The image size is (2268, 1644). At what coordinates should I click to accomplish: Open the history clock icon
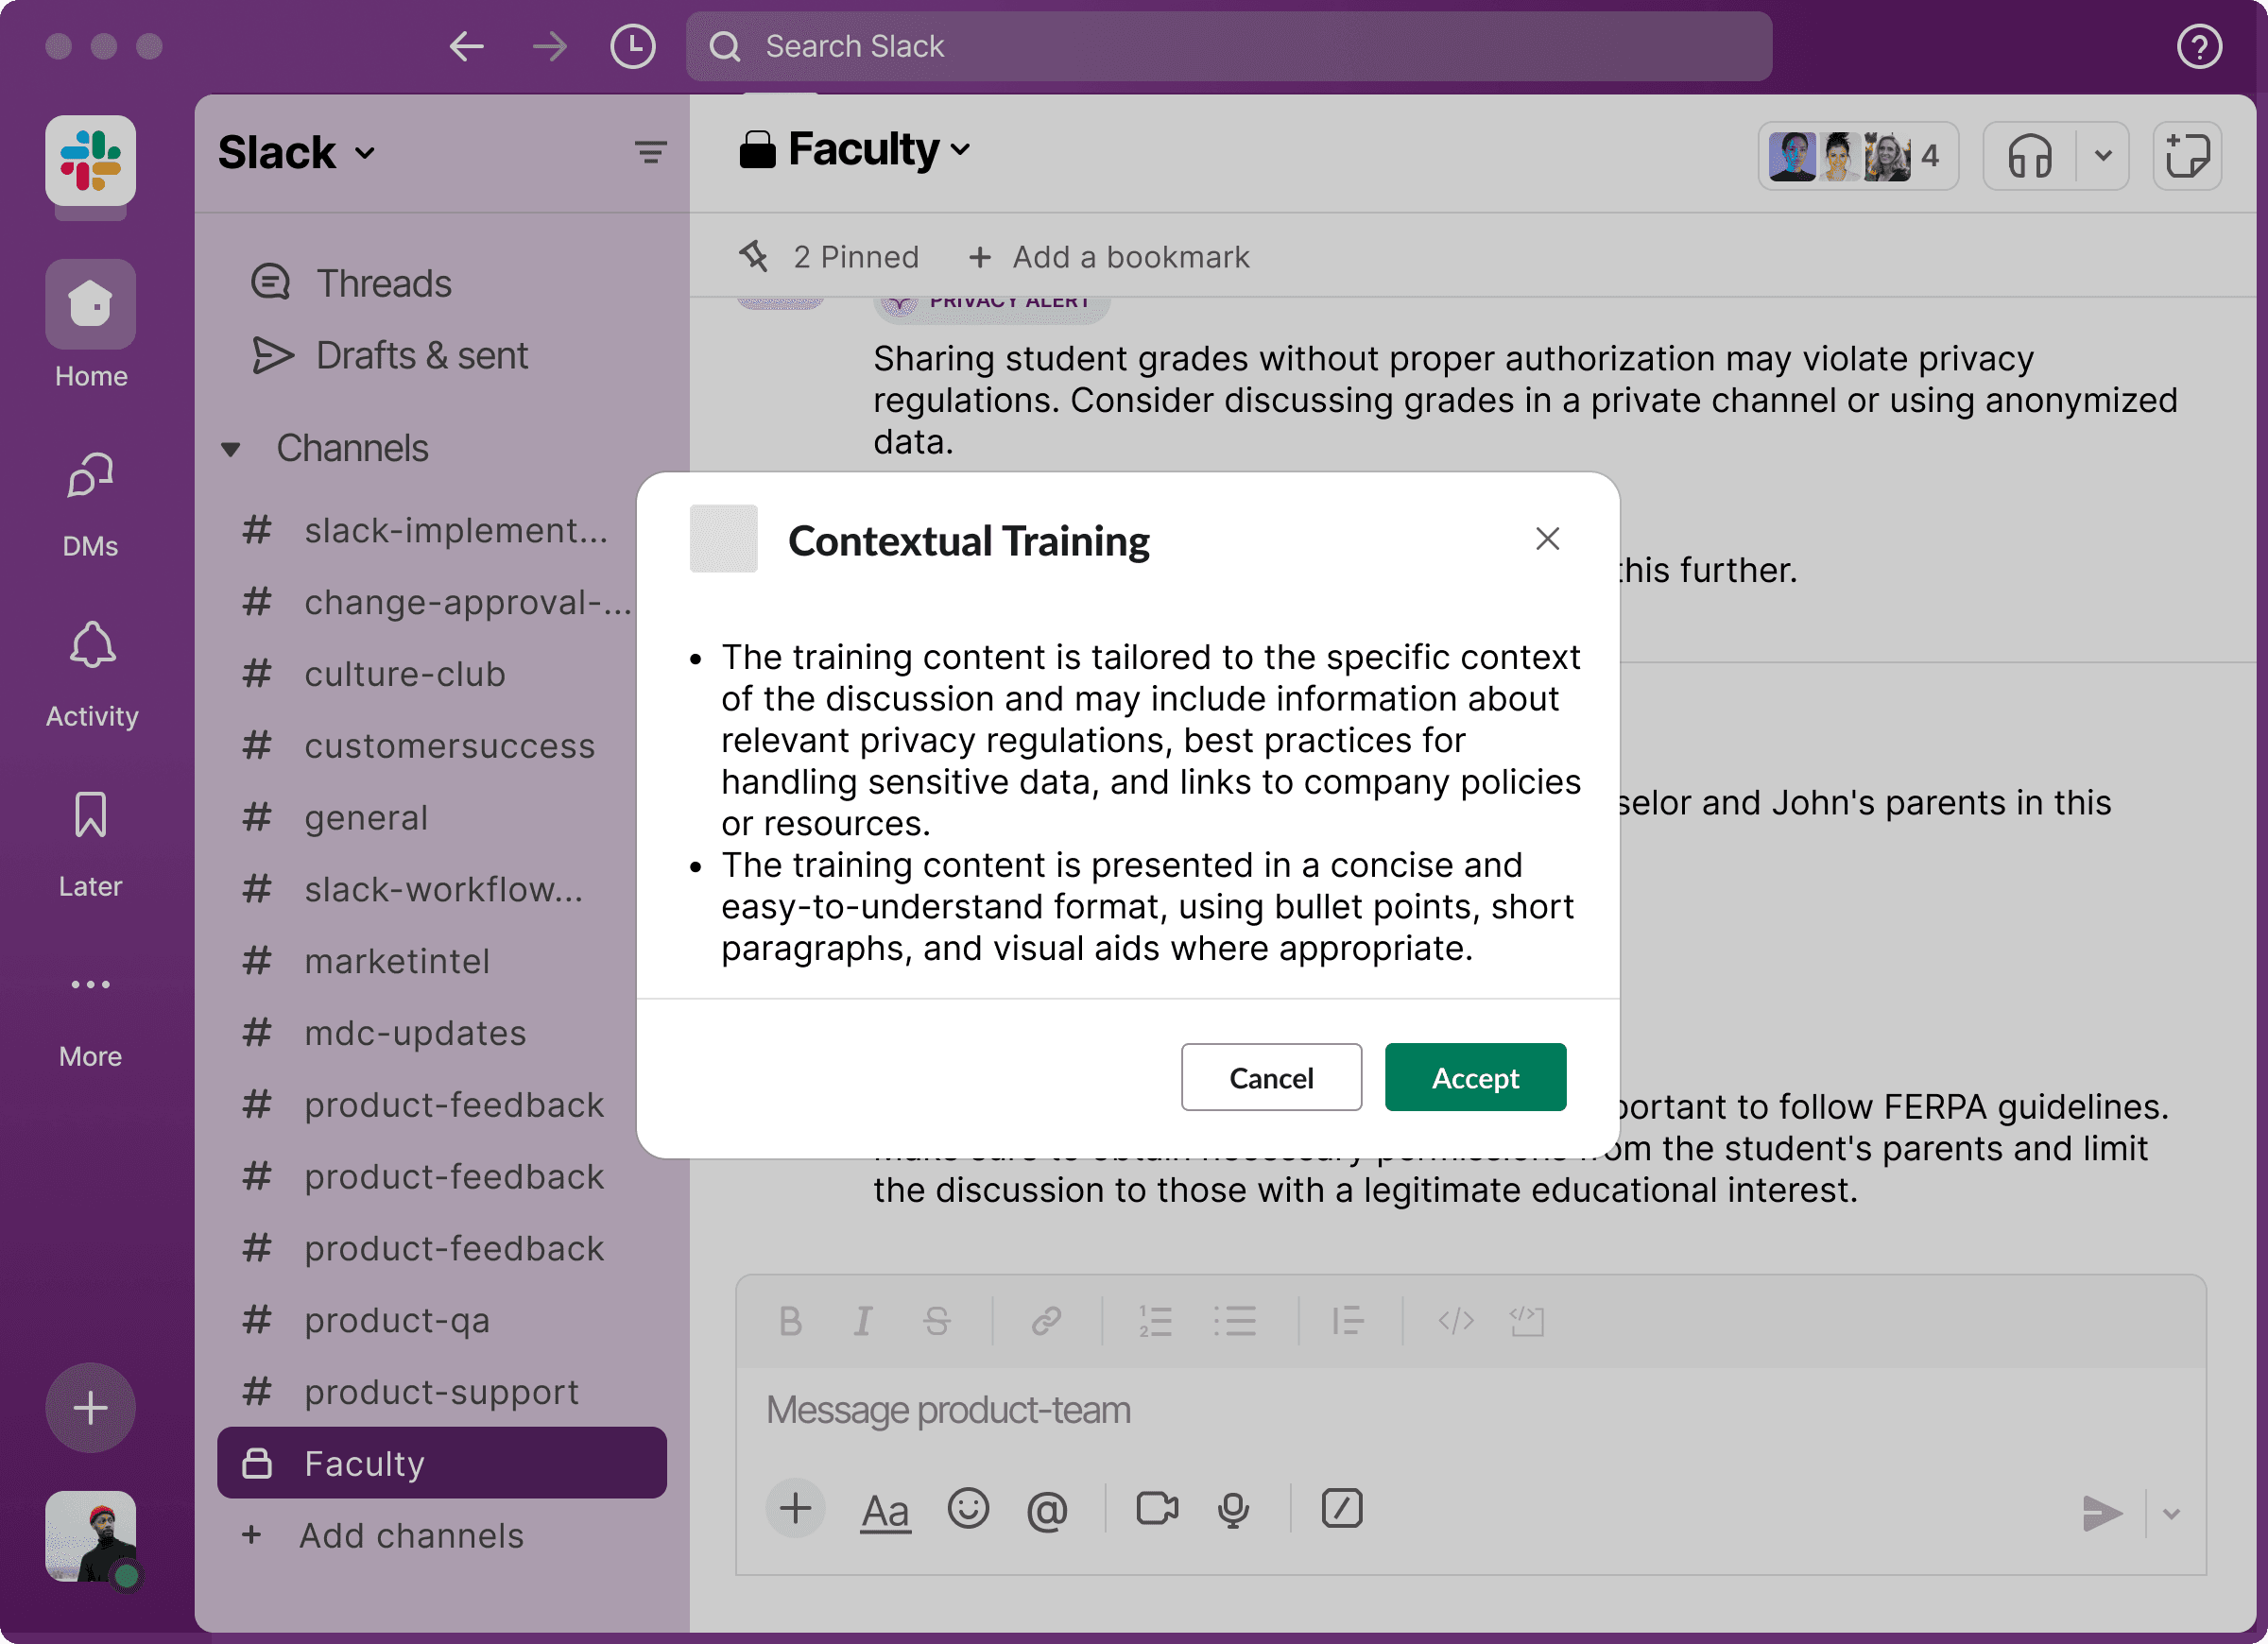(632, 46)
